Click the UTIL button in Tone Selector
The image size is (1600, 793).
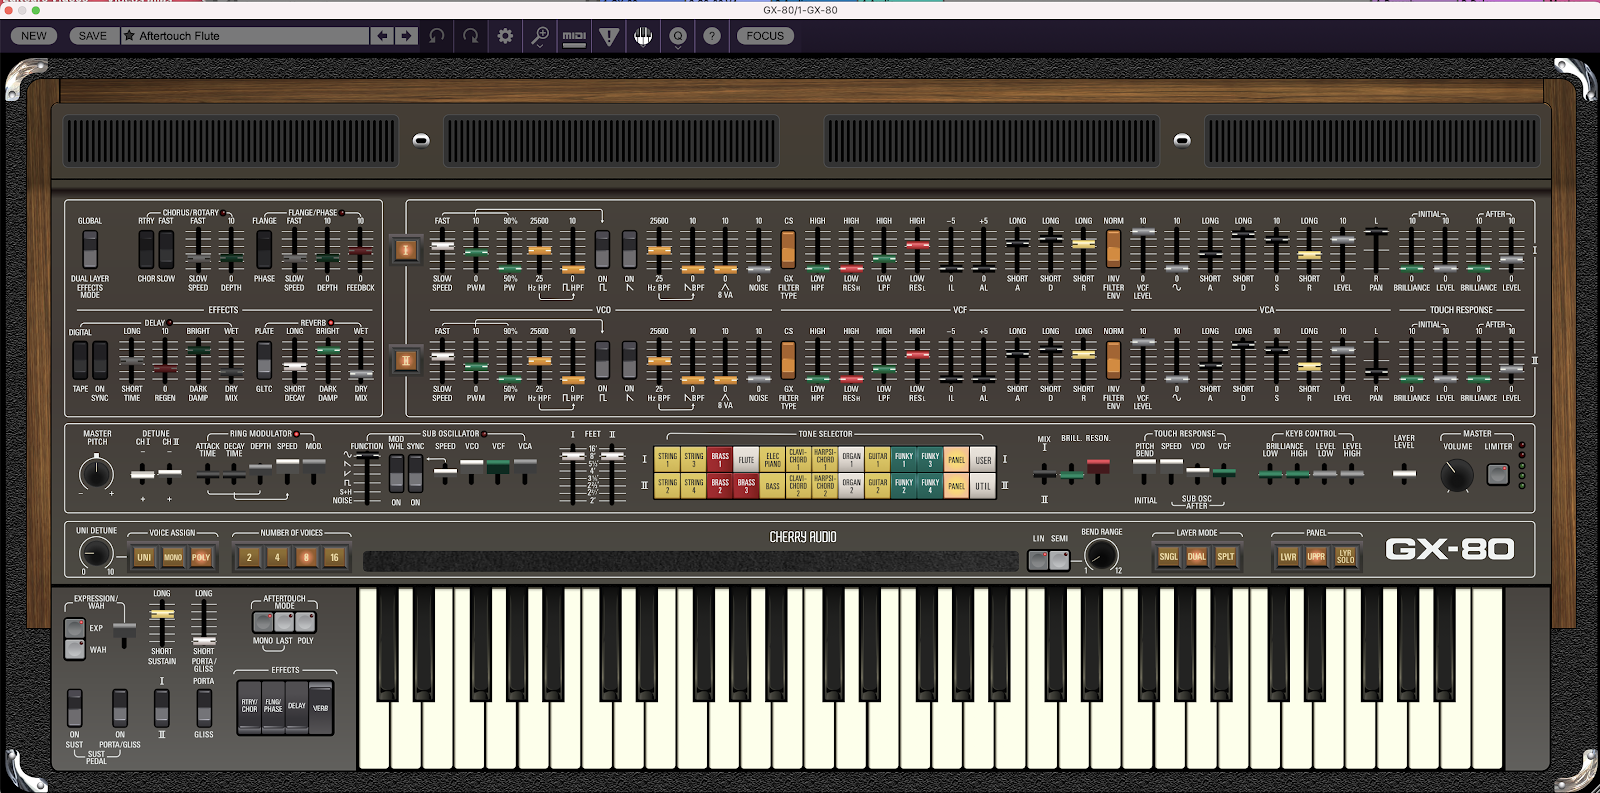point(983,486)
